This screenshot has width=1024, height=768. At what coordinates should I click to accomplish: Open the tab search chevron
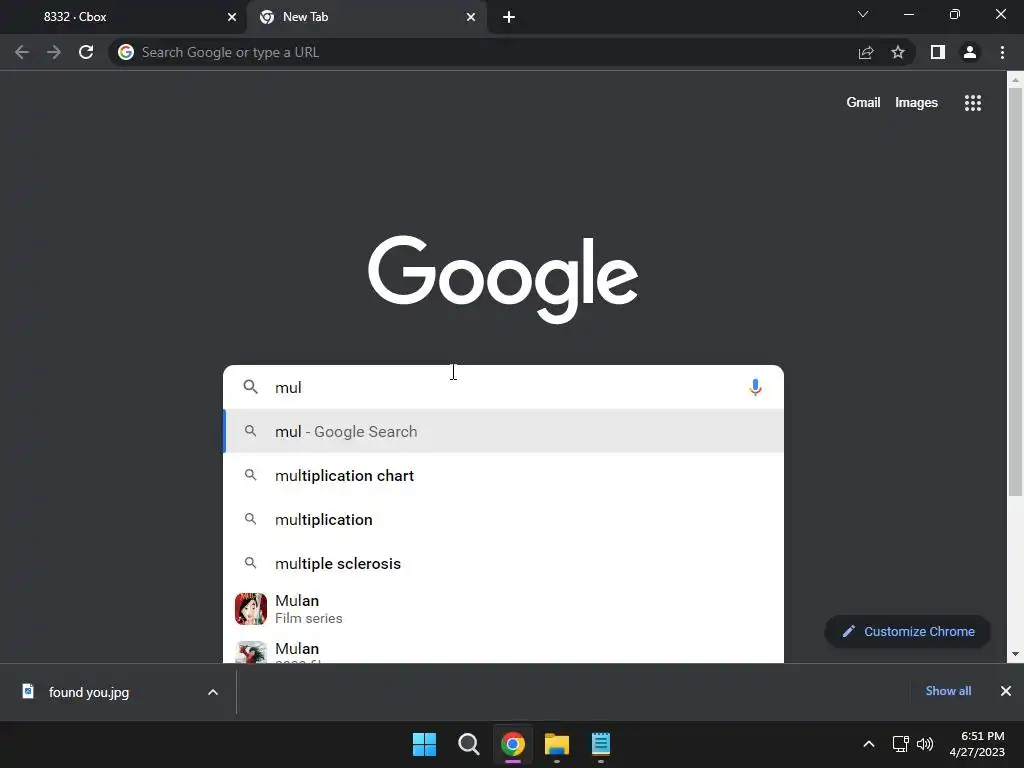tap(863, 14)
